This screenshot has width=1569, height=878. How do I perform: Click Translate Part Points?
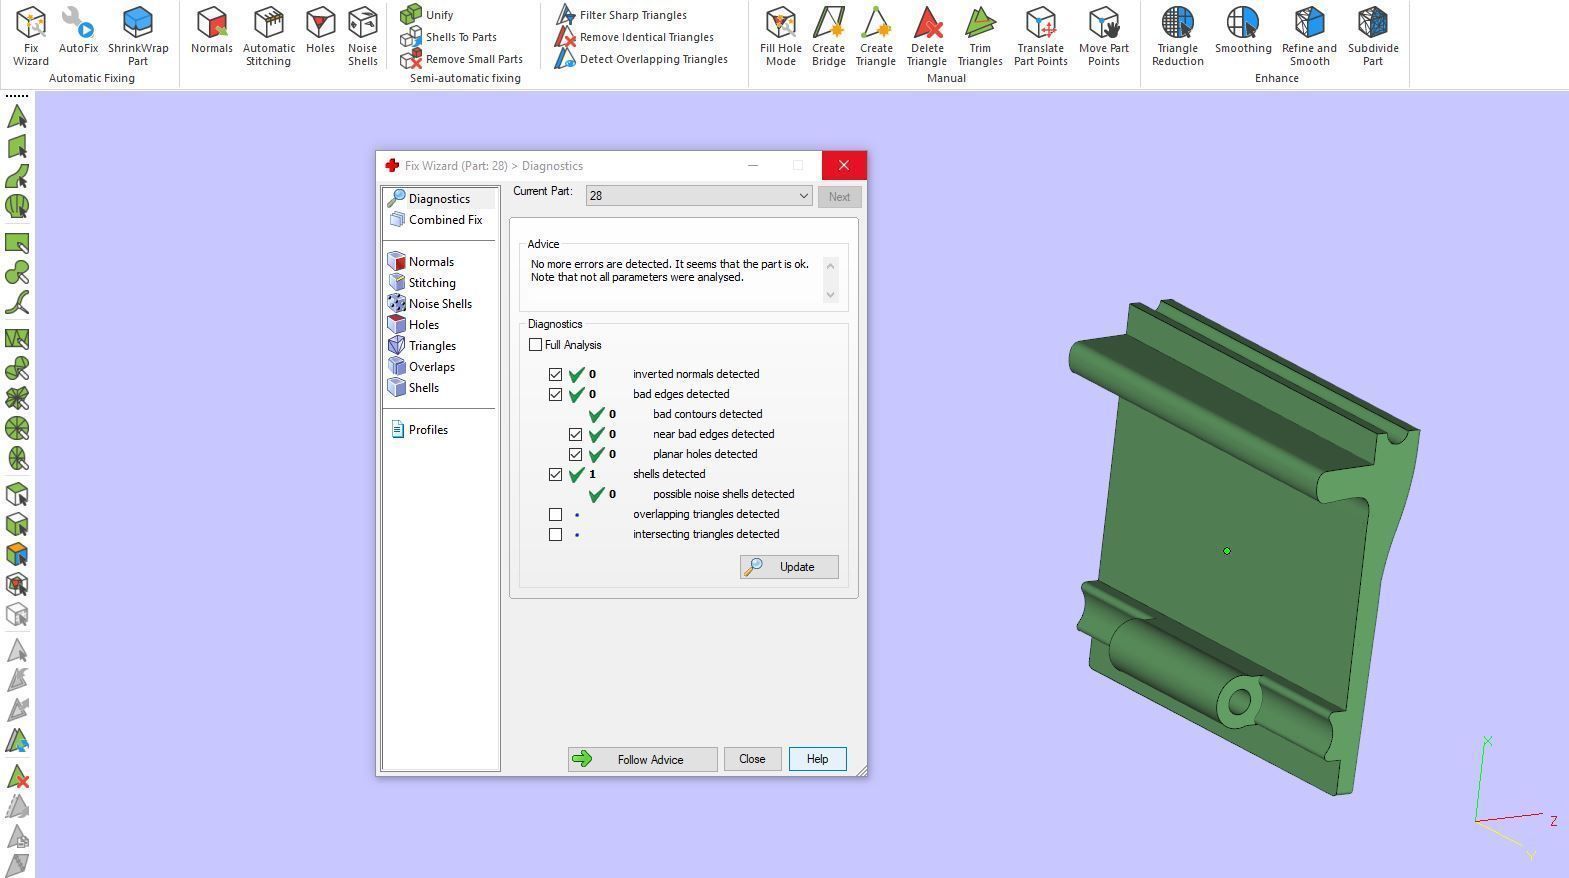tap(1041, 36)
